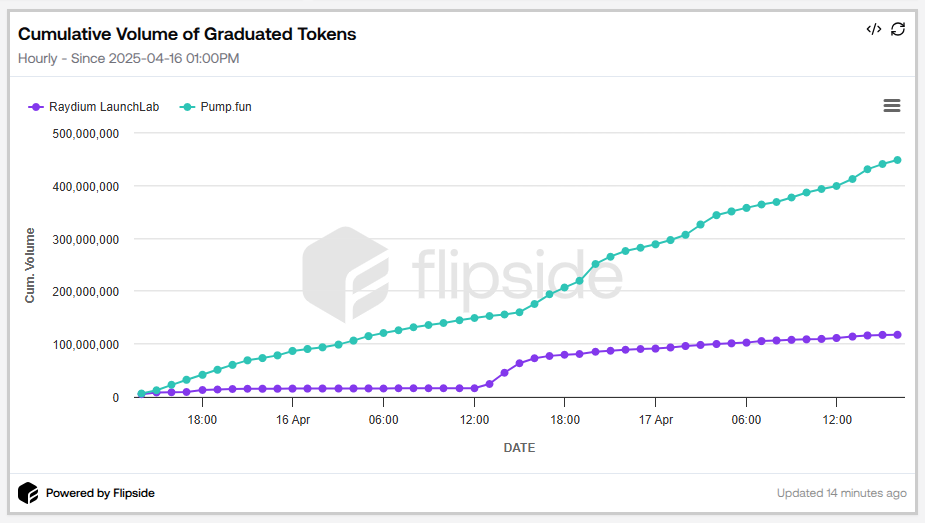925x523 pixels.
Task: Toggle Pump.fun series visibility
Action: click(x=226, y=107)
